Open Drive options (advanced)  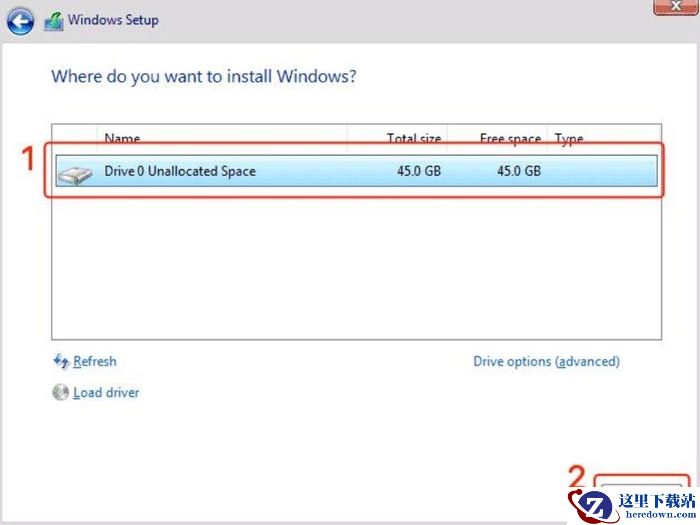tap(546, 361)
